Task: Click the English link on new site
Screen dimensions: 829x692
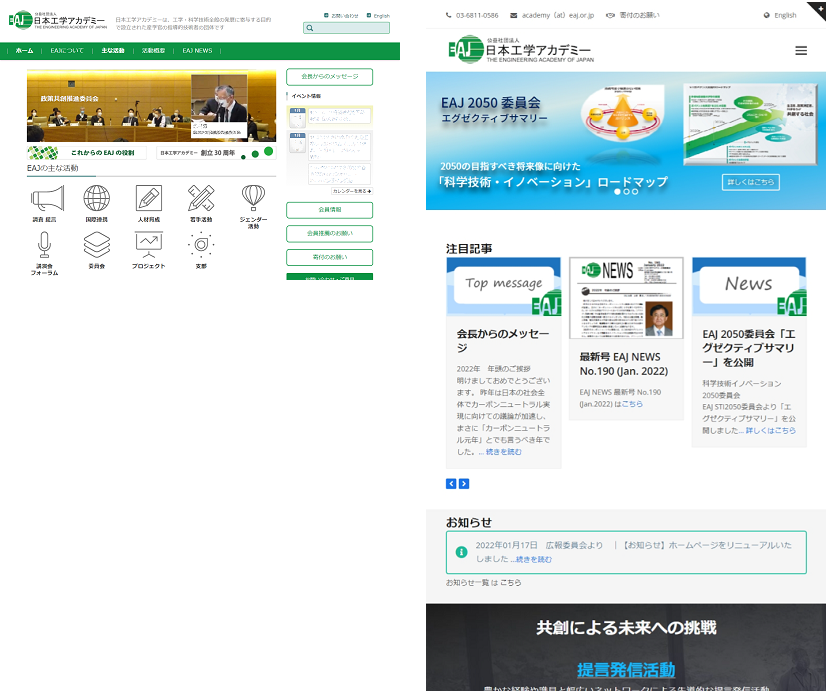Action: click(785, 15)
